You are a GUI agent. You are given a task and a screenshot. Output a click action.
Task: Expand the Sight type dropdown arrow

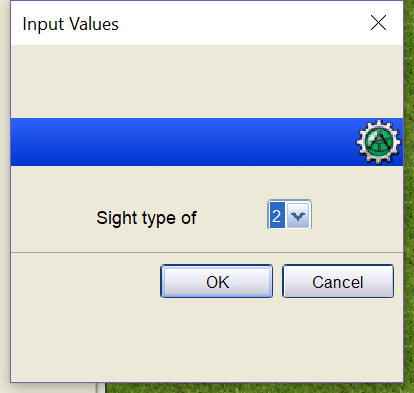298,216
